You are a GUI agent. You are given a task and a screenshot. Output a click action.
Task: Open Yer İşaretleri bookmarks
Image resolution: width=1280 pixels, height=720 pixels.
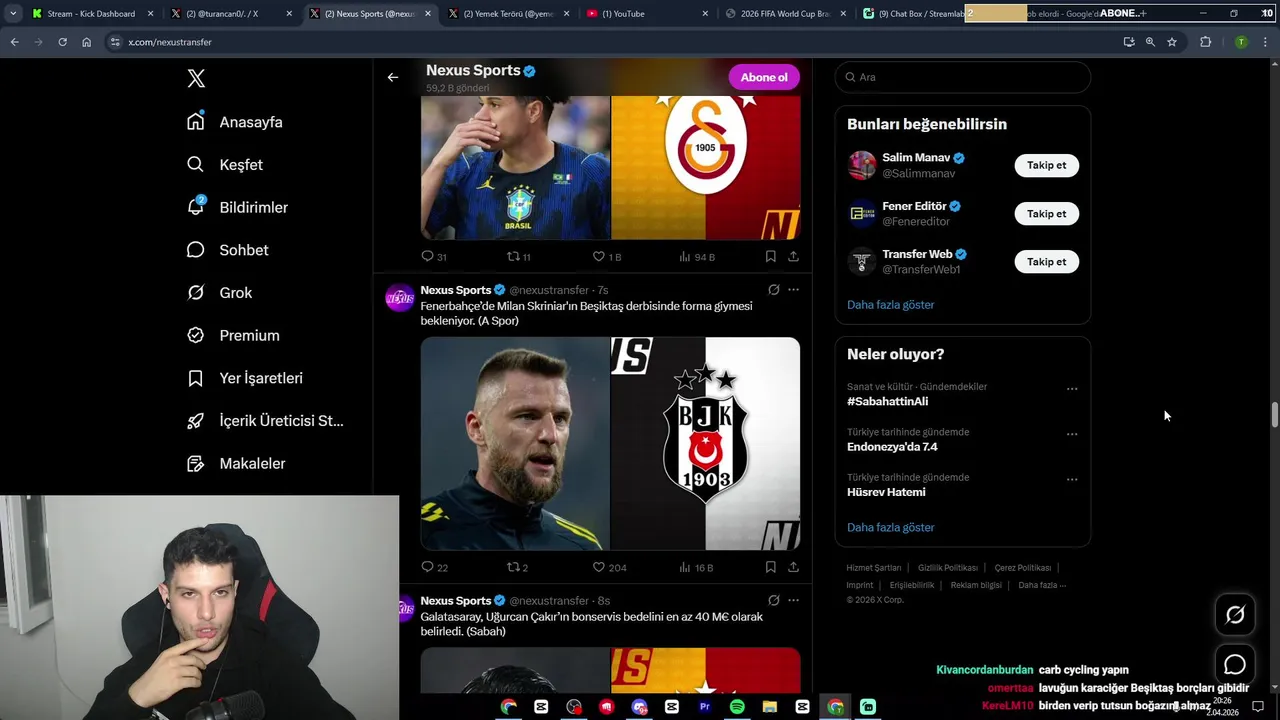tap(245, 378)
